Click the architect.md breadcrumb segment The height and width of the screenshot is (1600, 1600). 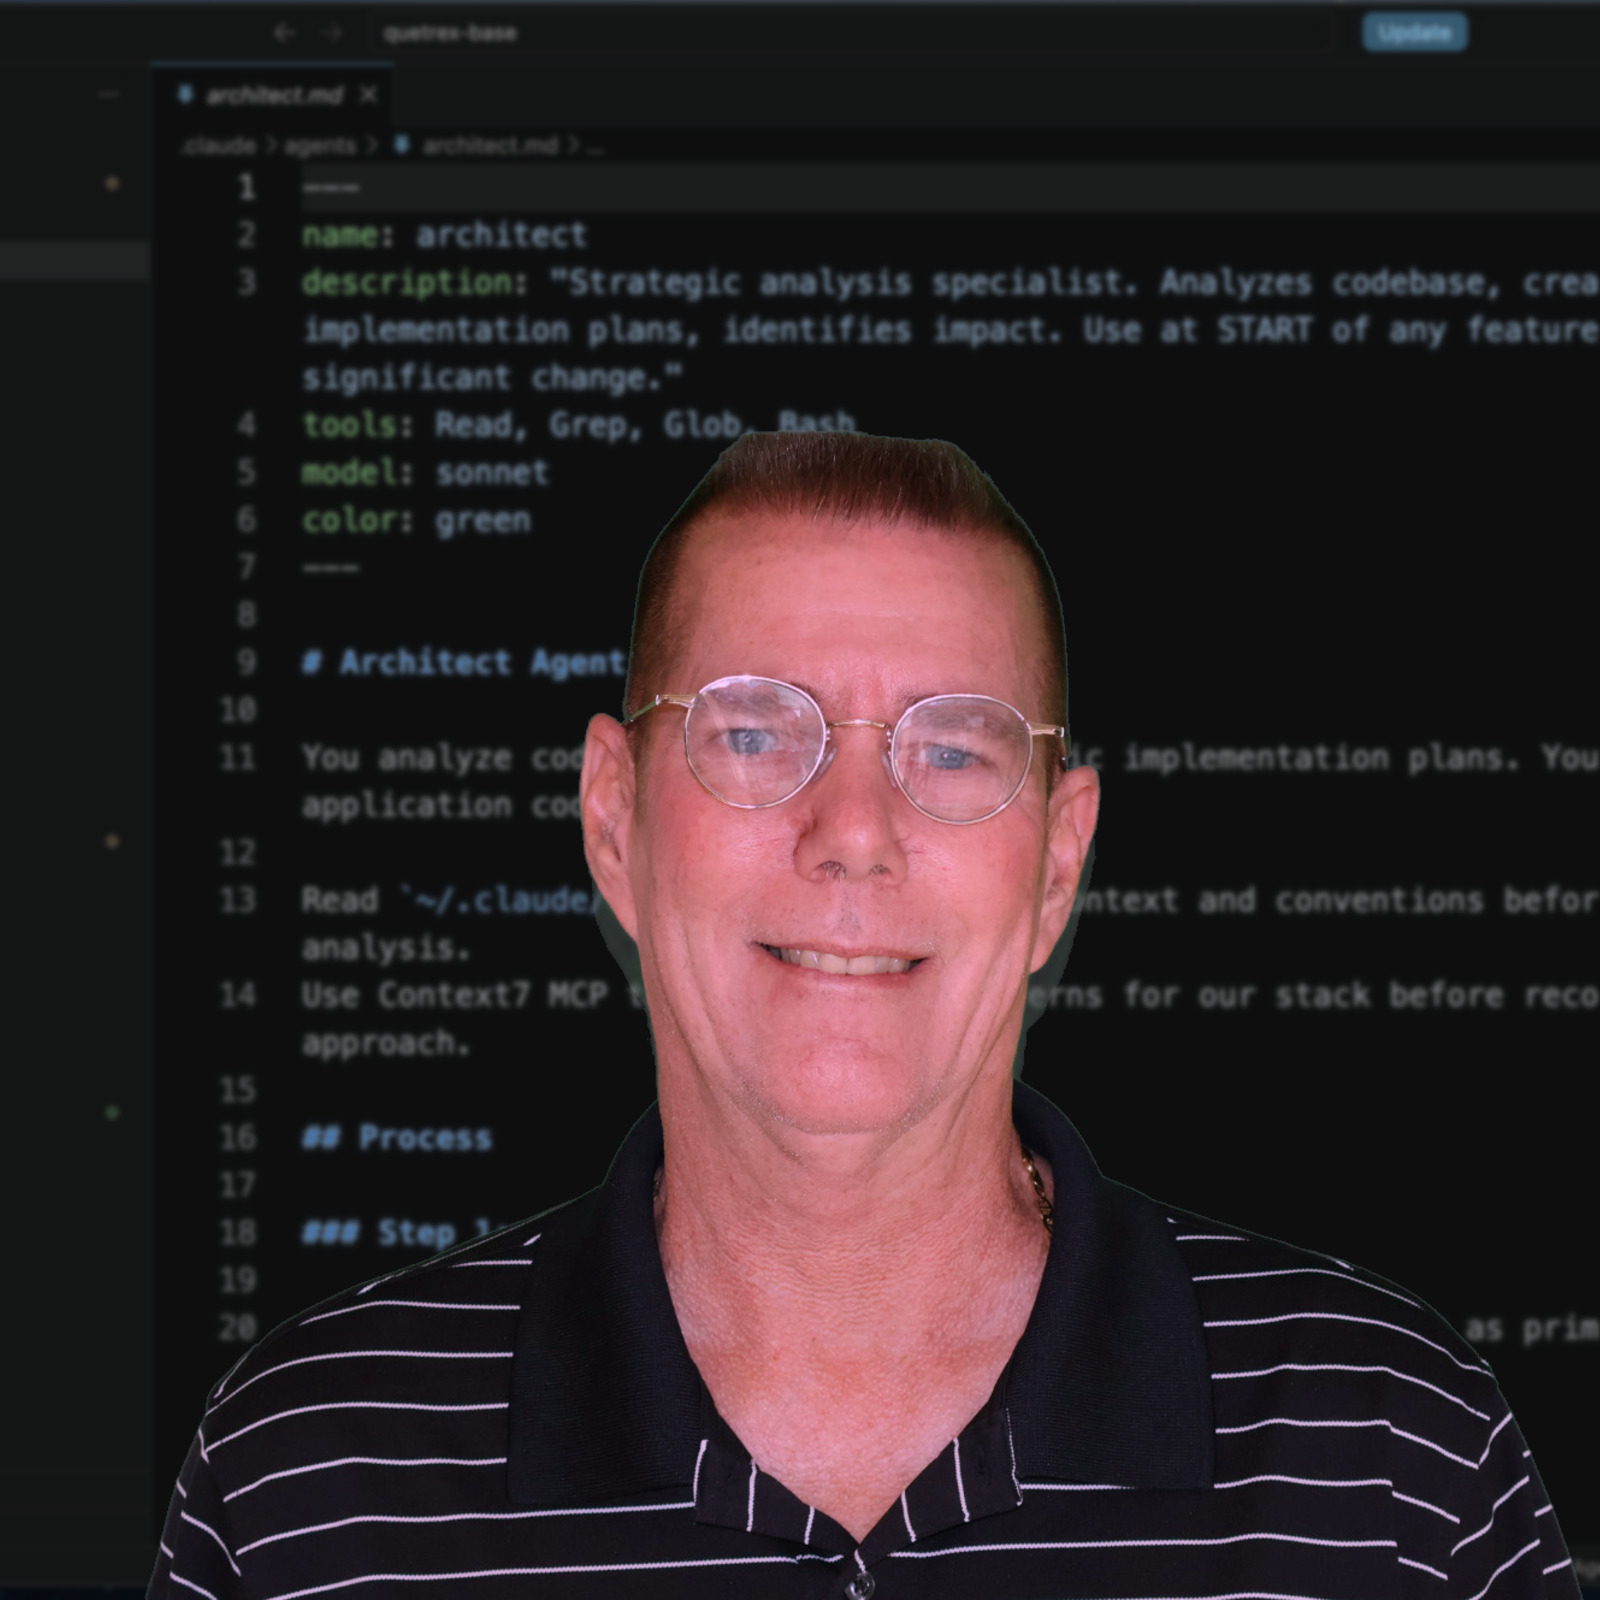click(490, 146)
